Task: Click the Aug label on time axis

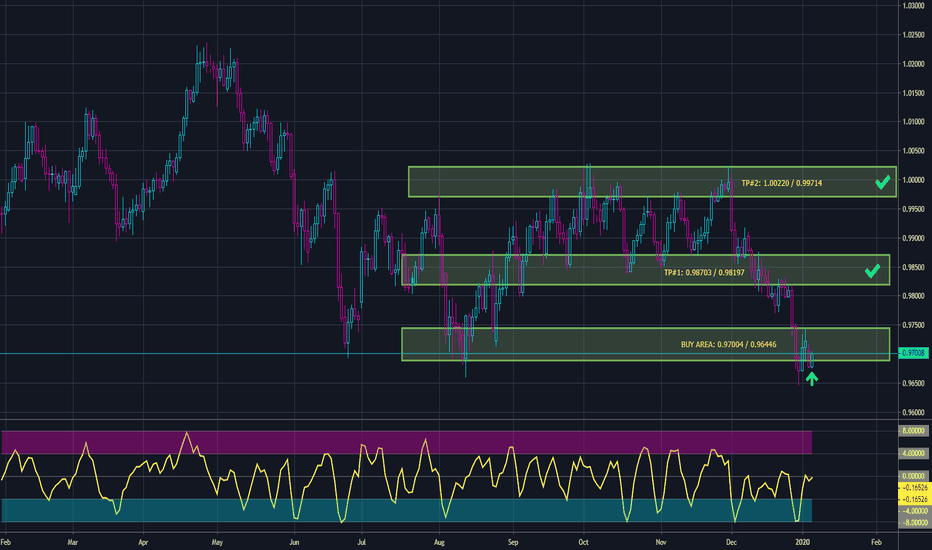Action: click(x=439, y=542)
